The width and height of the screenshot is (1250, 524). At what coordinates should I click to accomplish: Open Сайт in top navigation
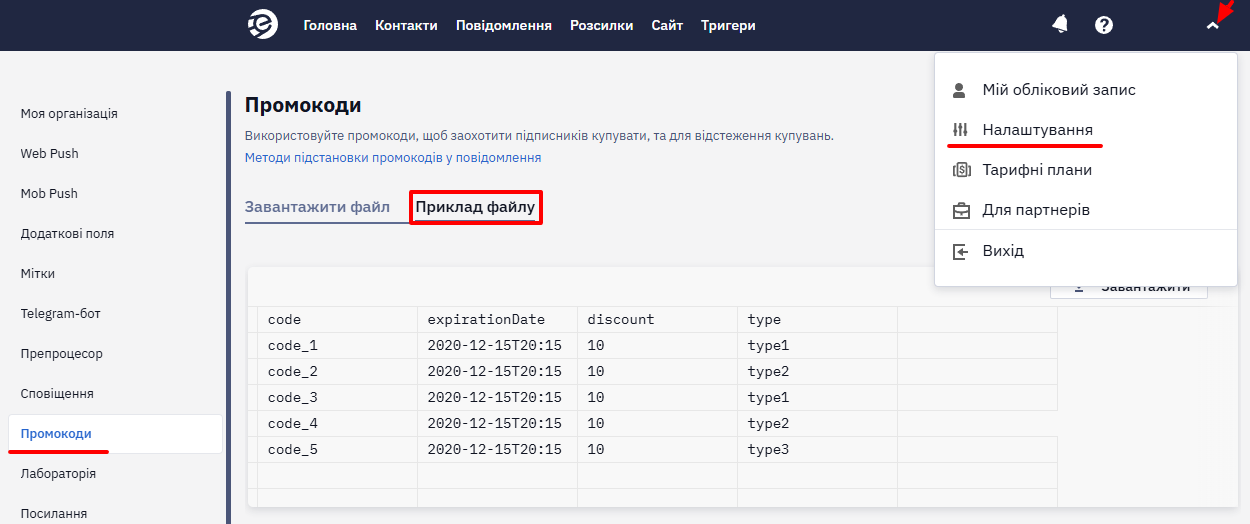667,25
